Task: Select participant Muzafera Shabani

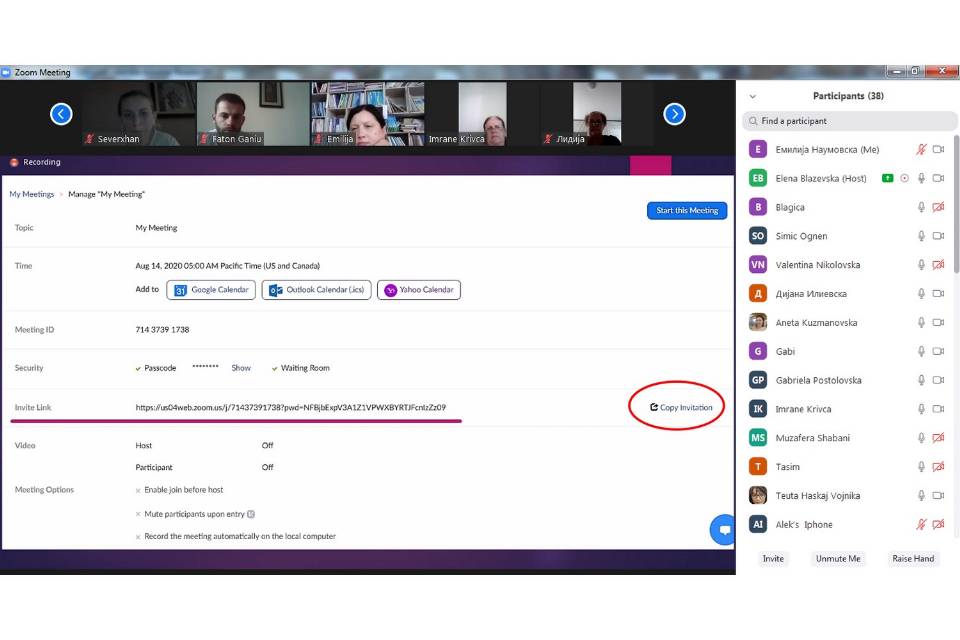Action: click(847, 438)
